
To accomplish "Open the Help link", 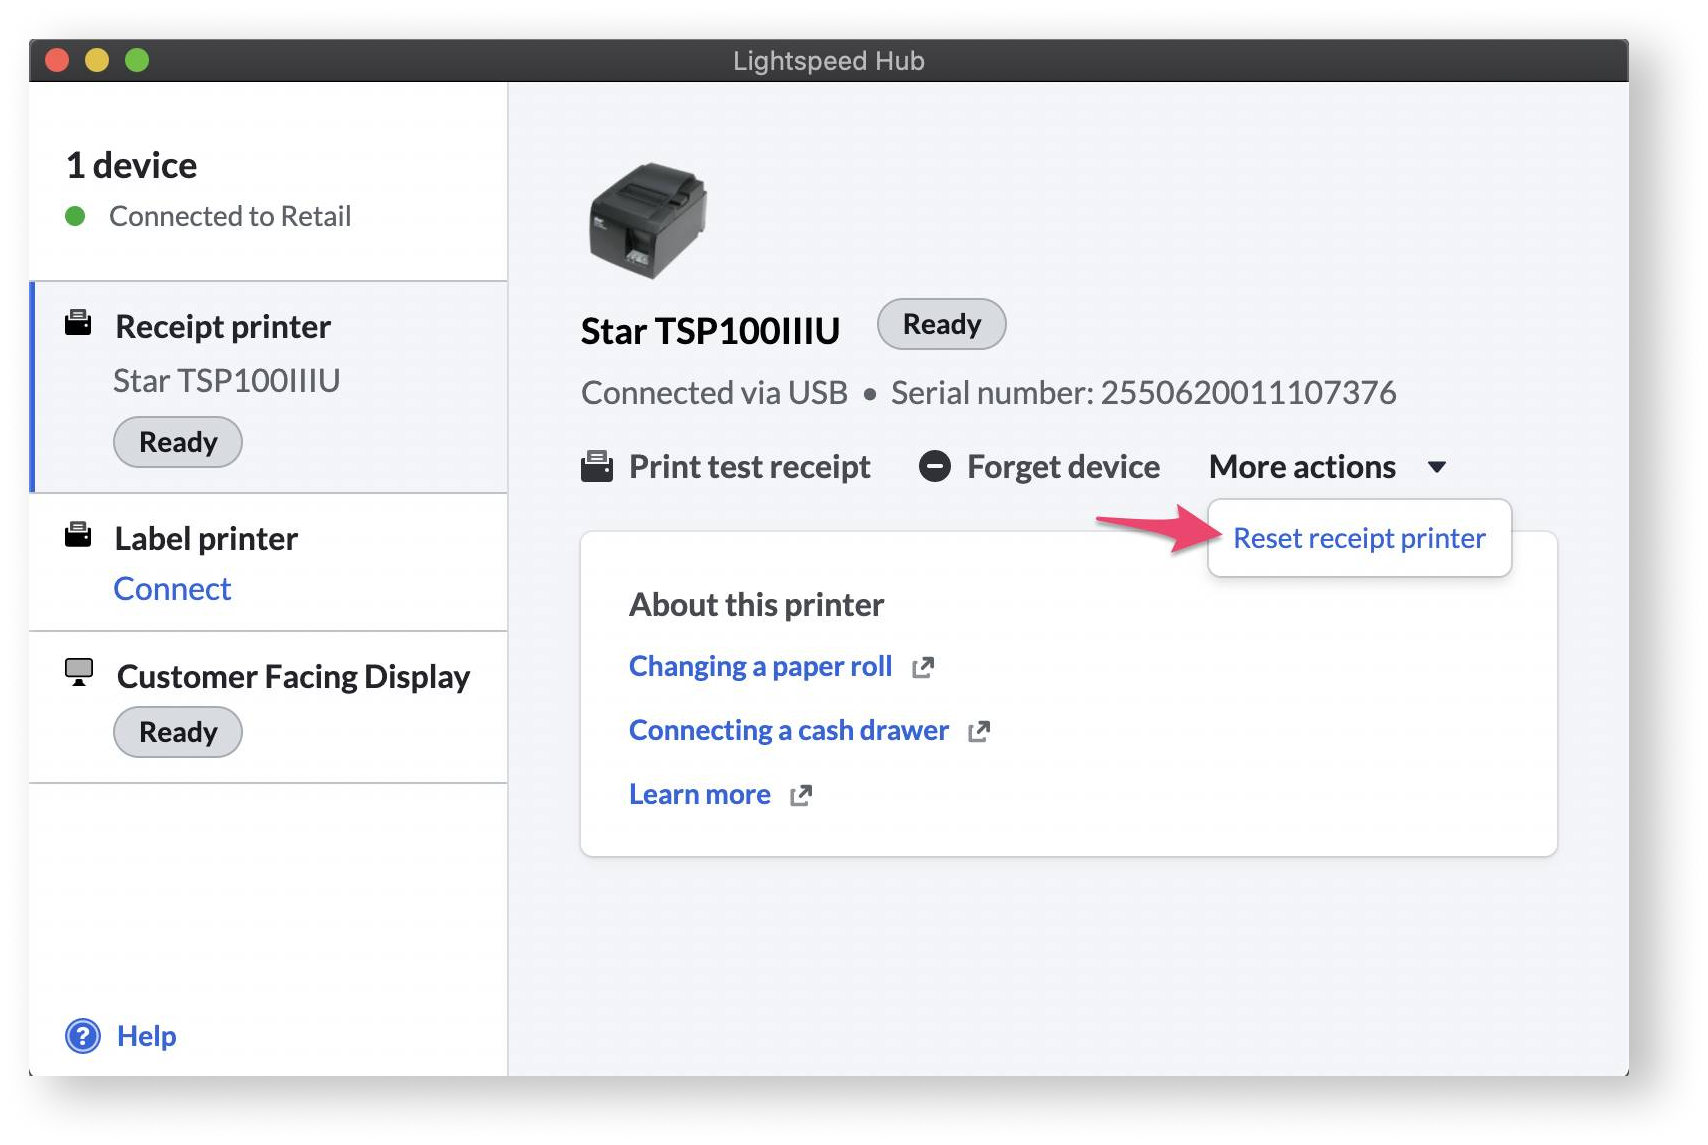I will (x=146, y=1036).
